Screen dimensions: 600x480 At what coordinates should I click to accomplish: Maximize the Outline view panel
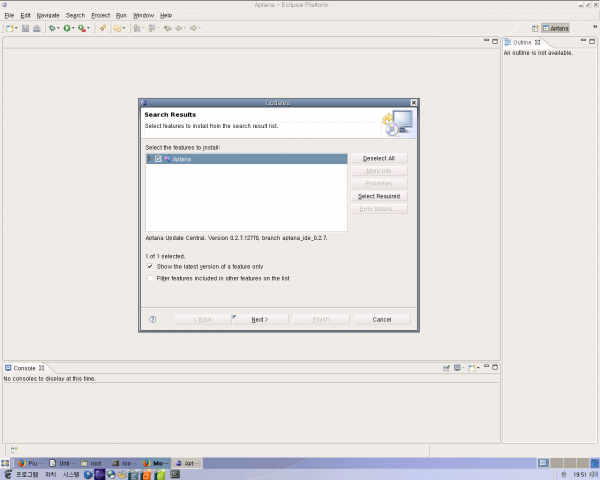(x=592, y=41)
